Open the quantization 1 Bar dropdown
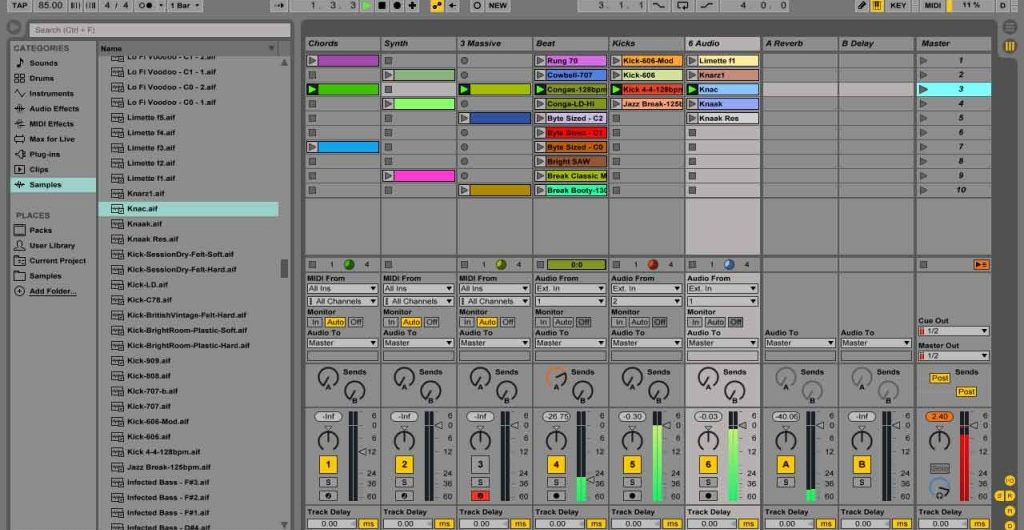This screenshot has height=530, width=1024. coord(185,5)
